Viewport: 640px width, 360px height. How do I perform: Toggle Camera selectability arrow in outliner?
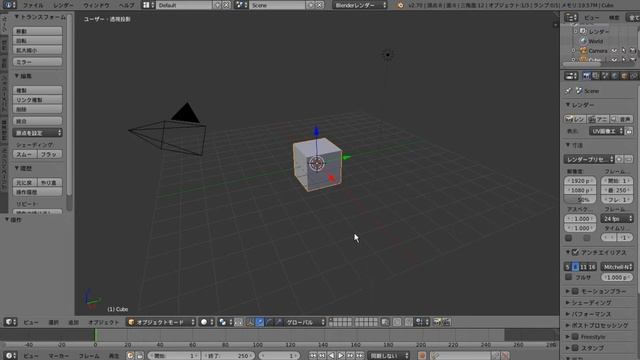(624, 51)
